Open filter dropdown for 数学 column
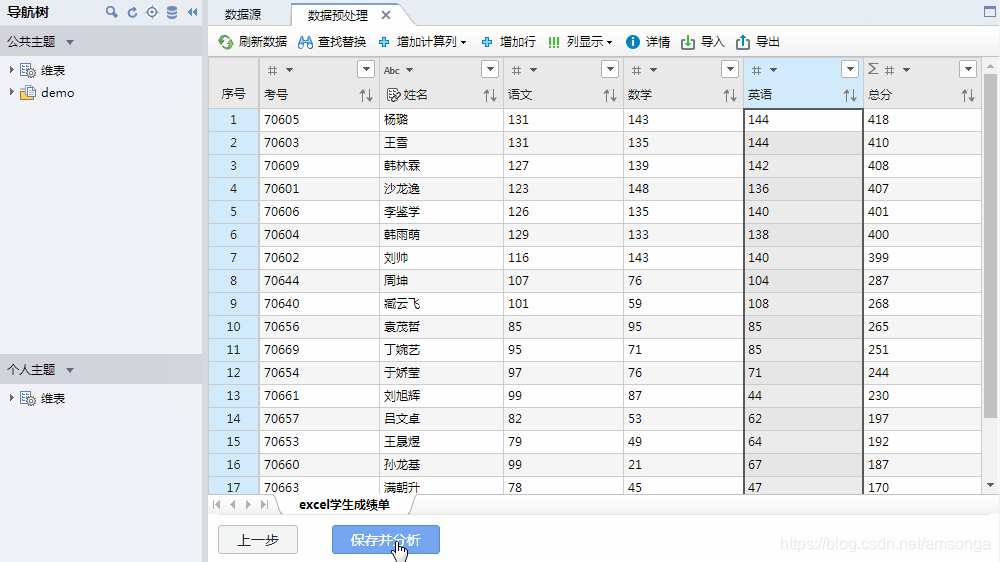The height and width of the screenshot is (562, 1000). click(x=730, y=69)
